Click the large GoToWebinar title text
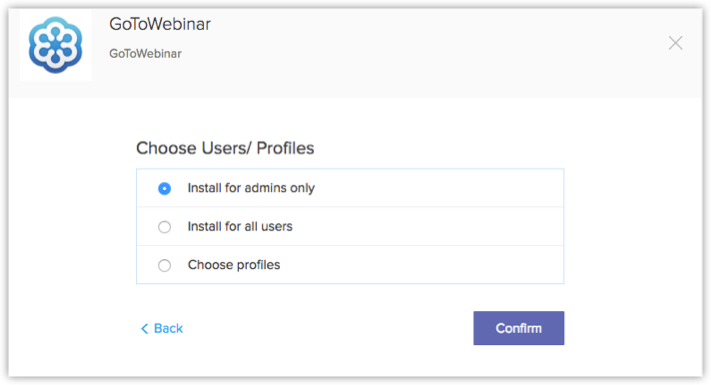Image resolution: width=711 pixels, height=385 pixels. click(x=160, y=24)
